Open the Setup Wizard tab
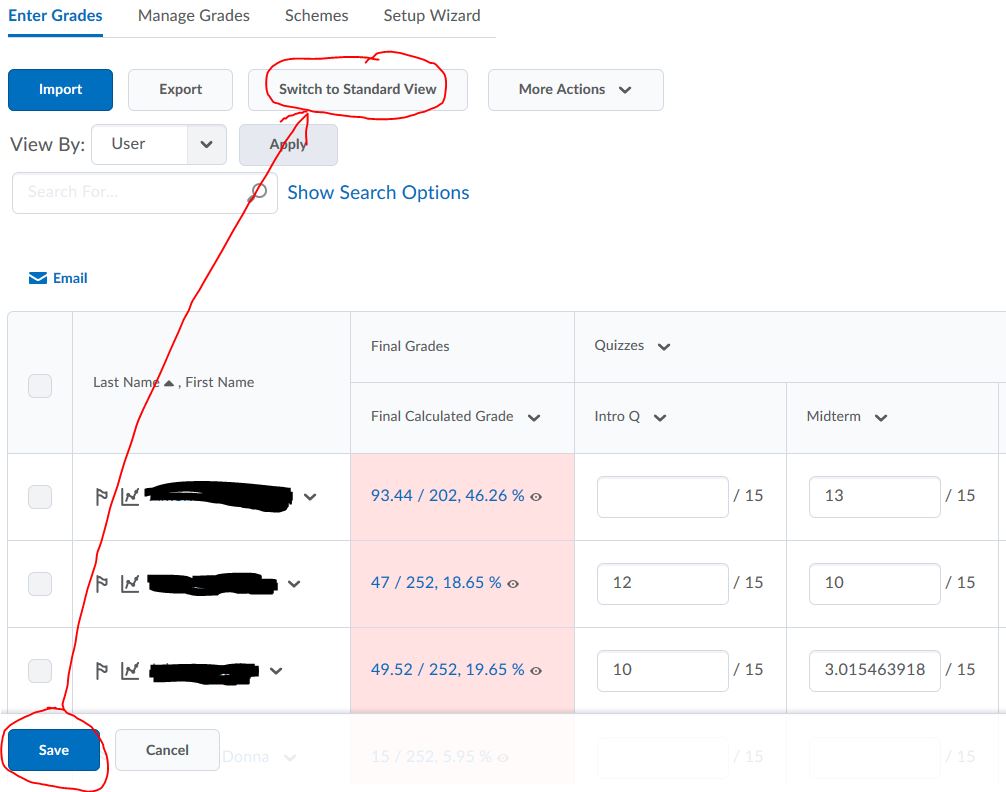Screen dimensions: 1006x792 (431, 15)
